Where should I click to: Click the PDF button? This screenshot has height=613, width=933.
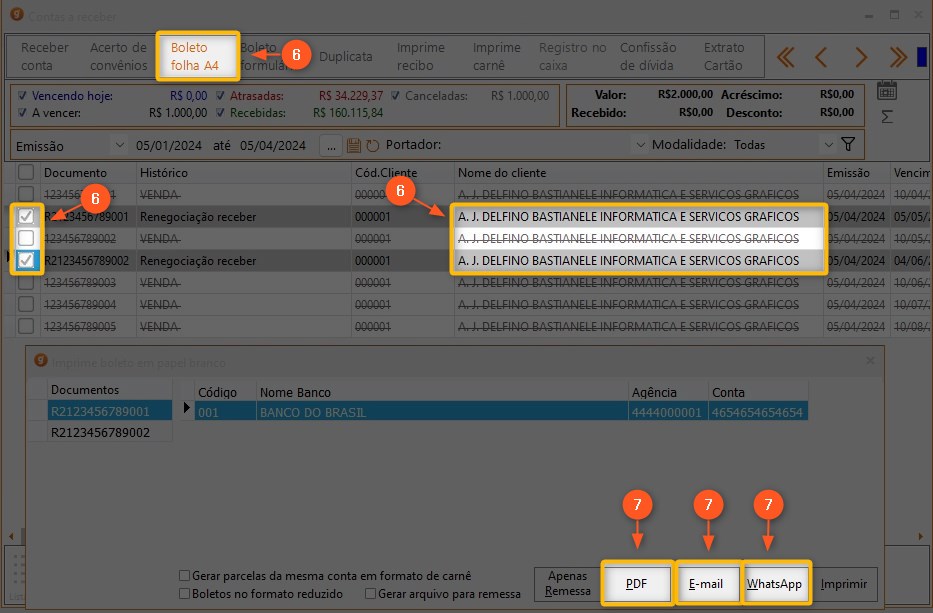coord(636,584)
